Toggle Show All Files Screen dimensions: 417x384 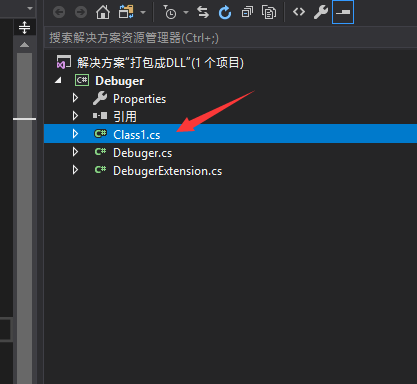pos(269,12)
